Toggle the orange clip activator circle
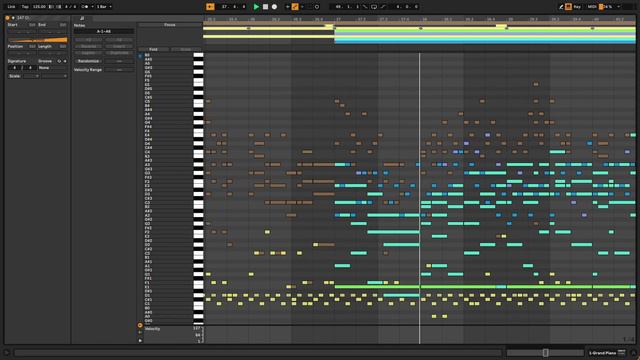640x360 pixels. pos(7,18)
